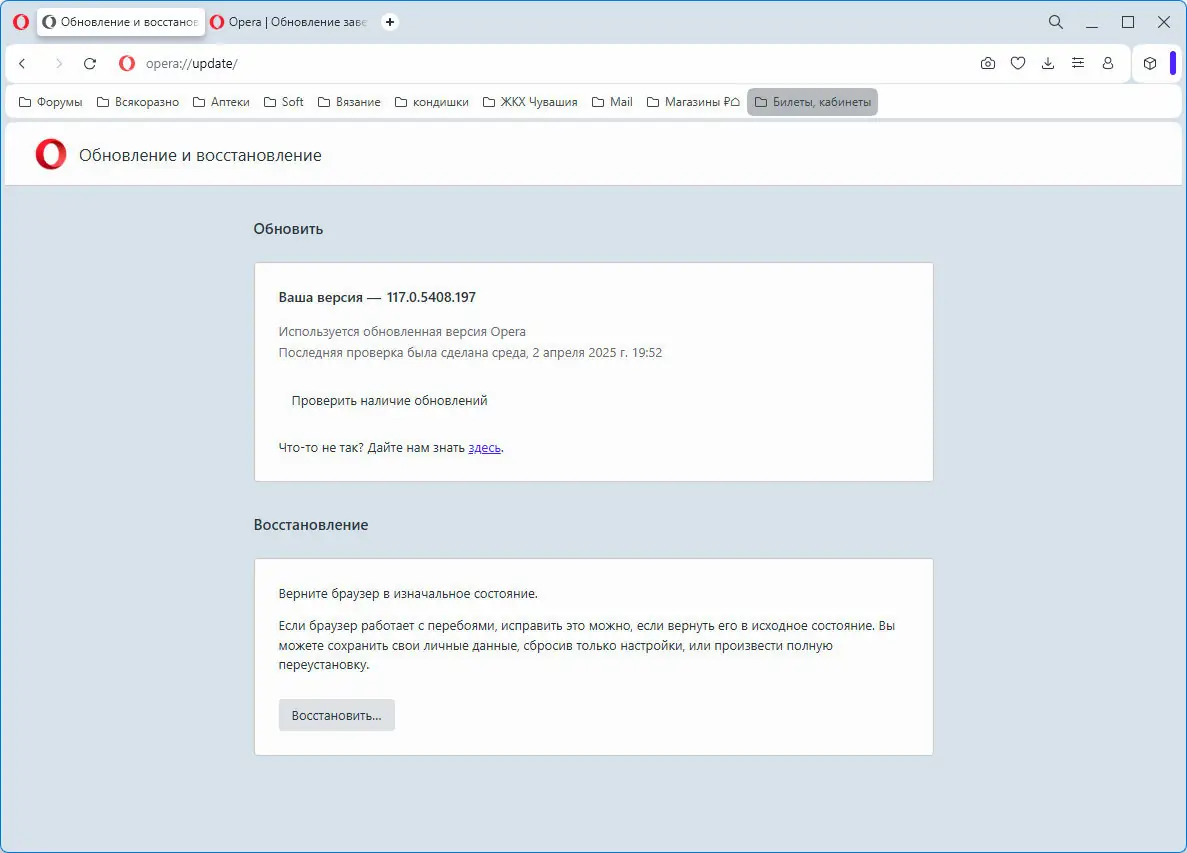Click the Обновить section heading
Viewport: 1187px width, 853px height.
[x=288, y=229]
